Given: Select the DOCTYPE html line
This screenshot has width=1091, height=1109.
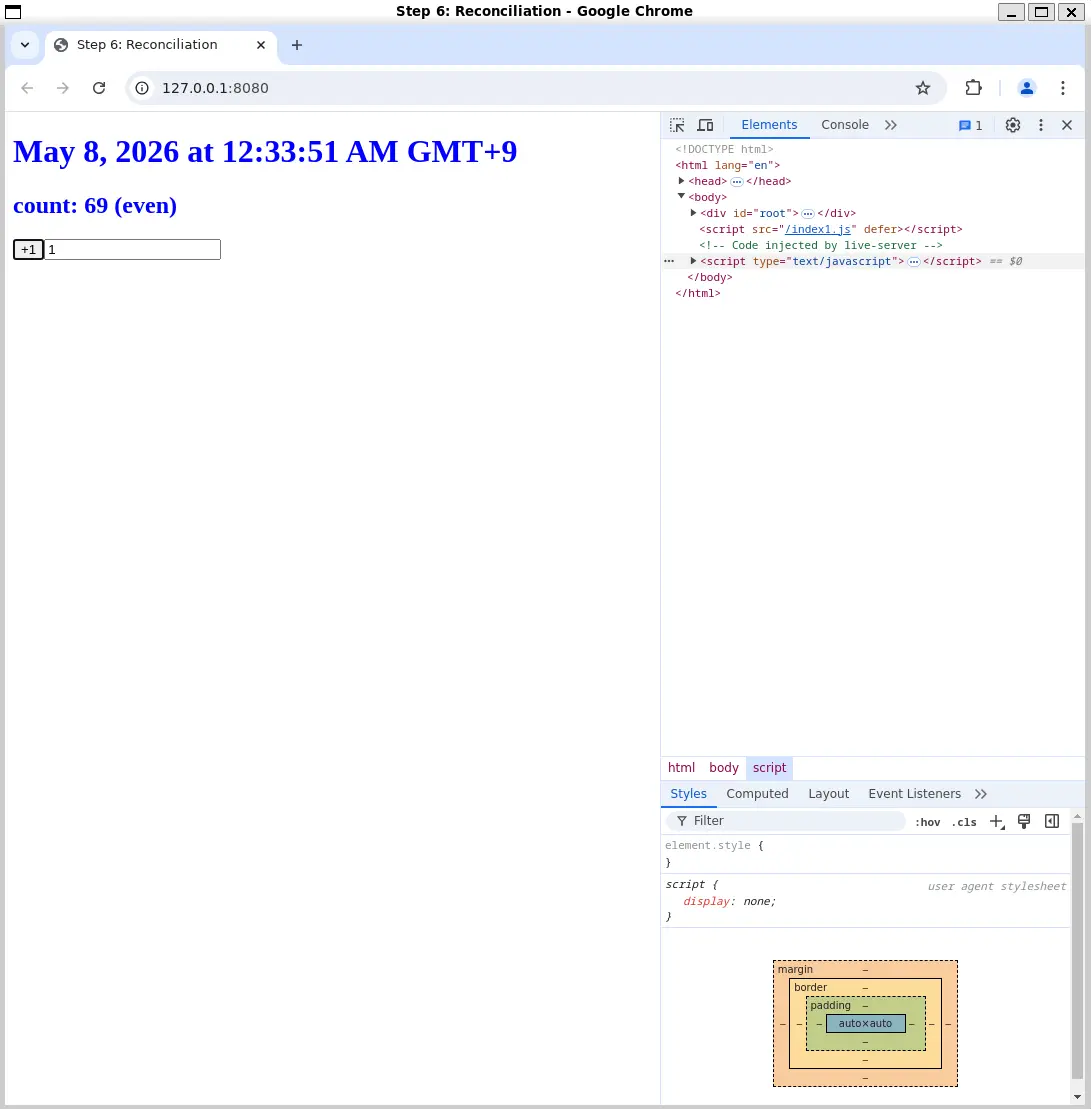Looking at the screenshot, I should point(724,149).
